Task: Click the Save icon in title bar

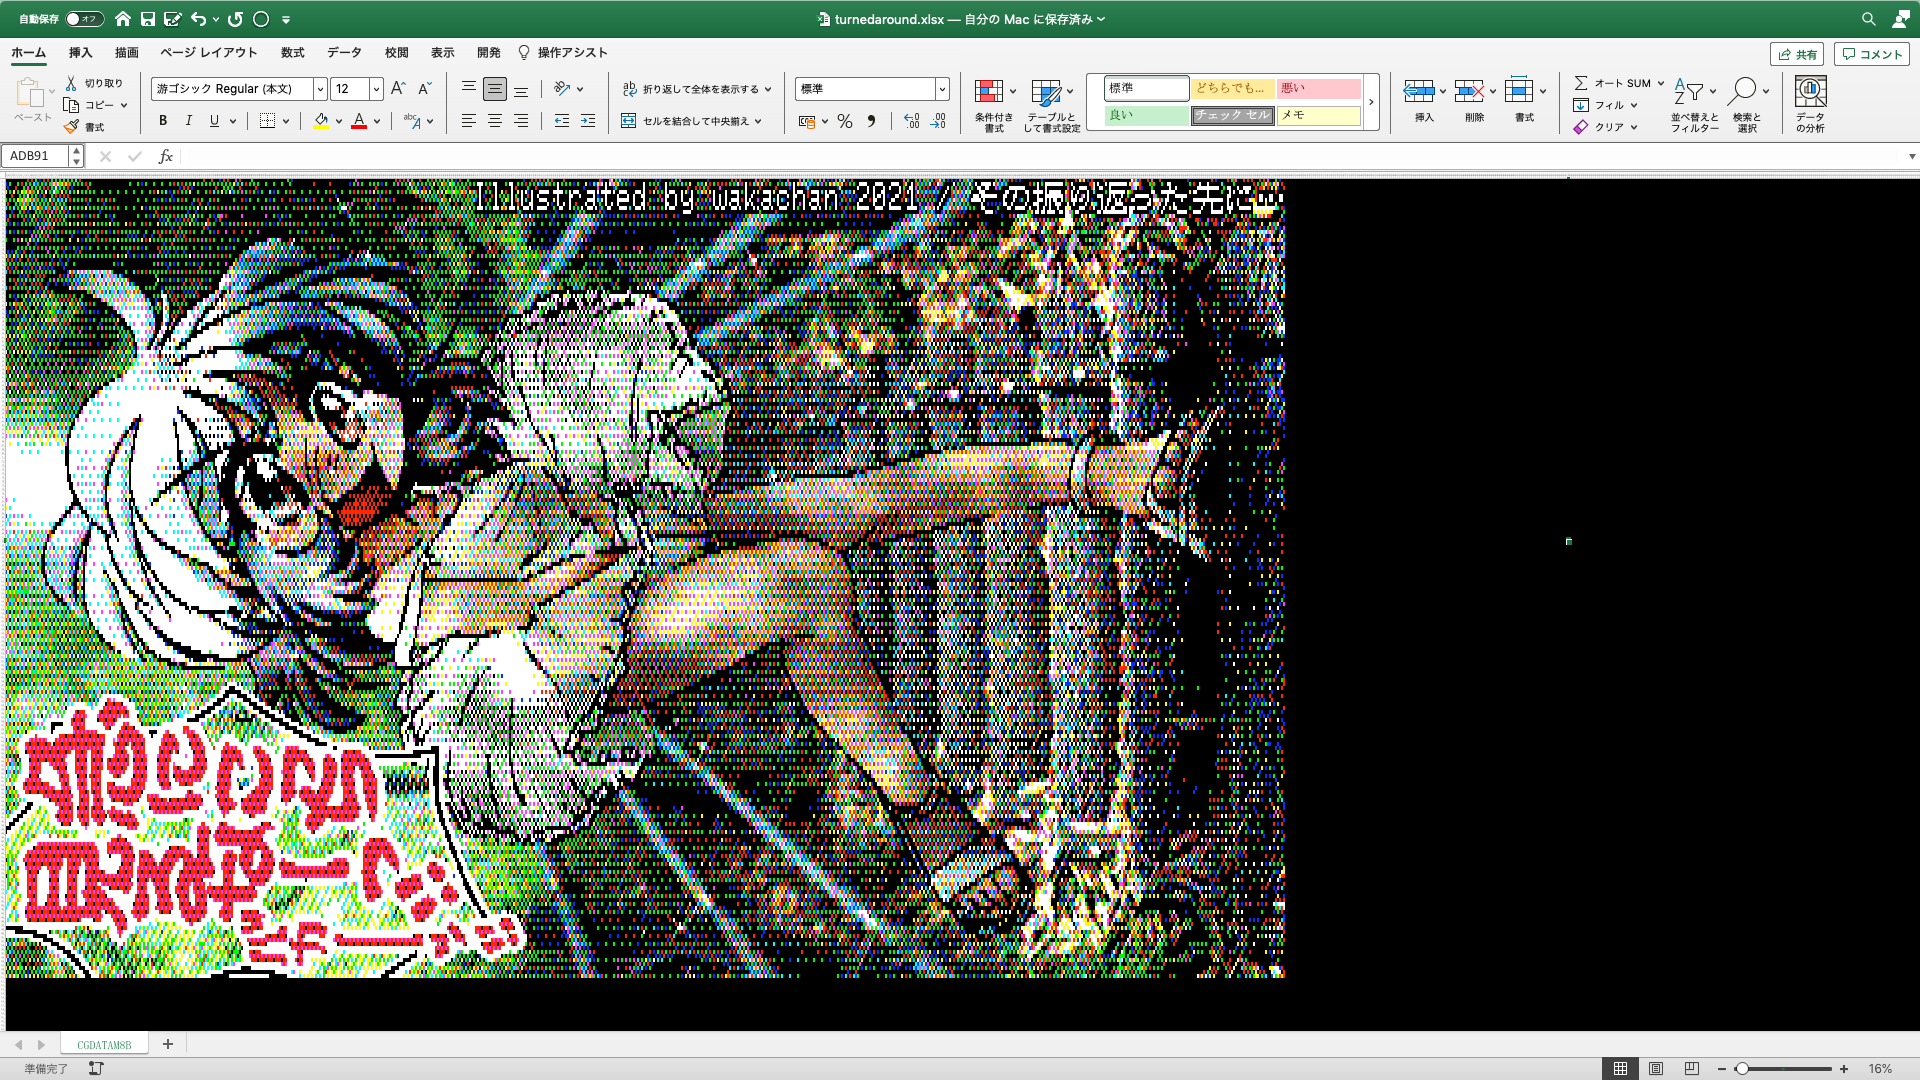Action: coord(148,19)
